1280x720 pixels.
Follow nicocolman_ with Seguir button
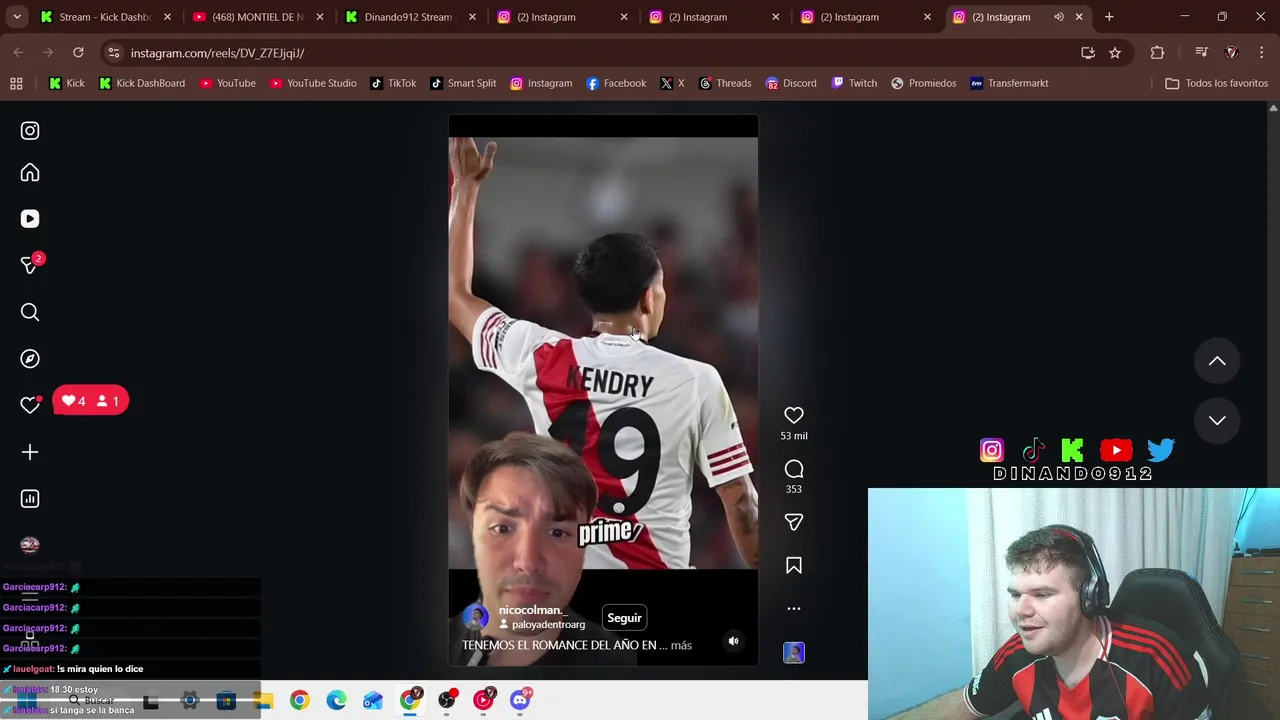pyautogui.click(x=624, y=618)
